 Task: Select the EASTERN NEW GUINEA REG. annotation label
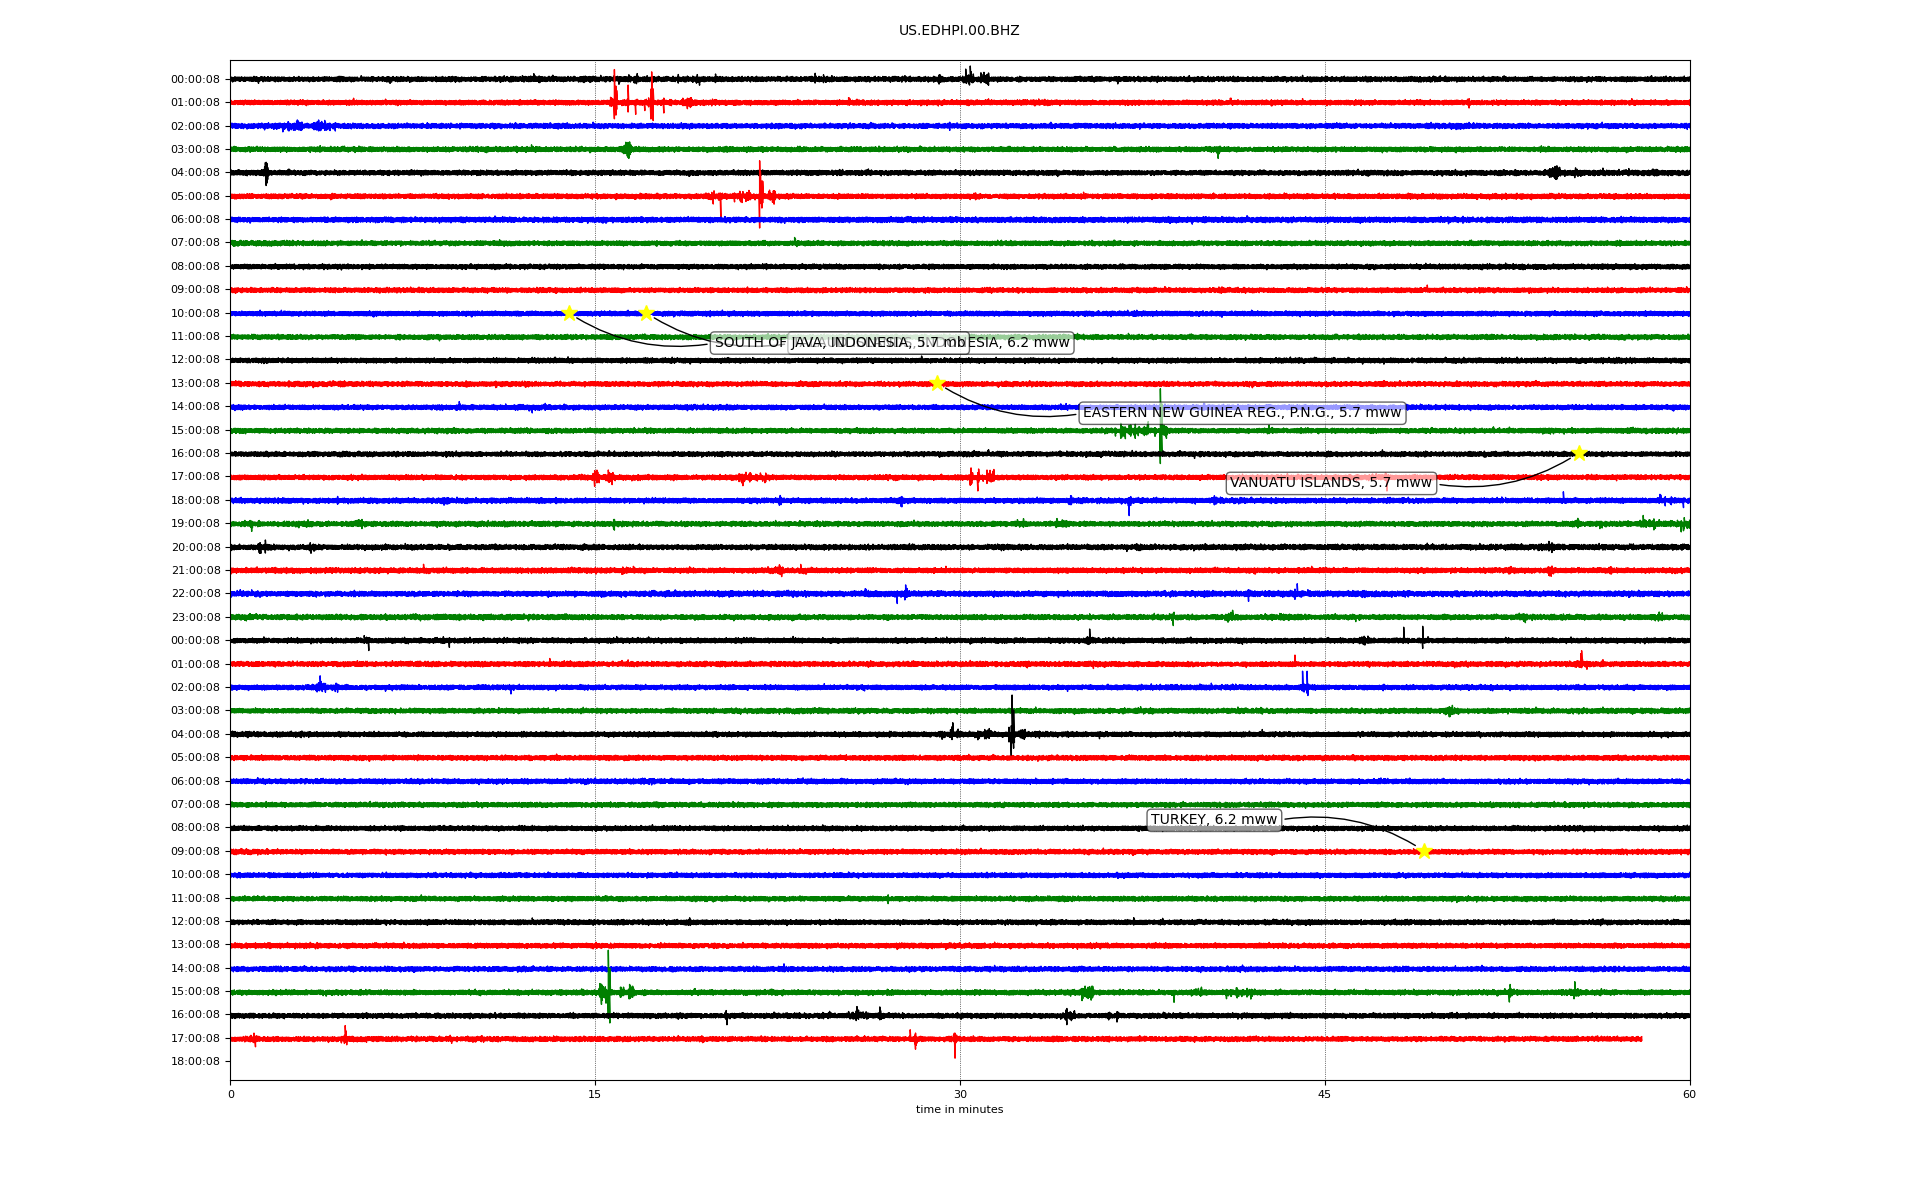point(1242,413)
